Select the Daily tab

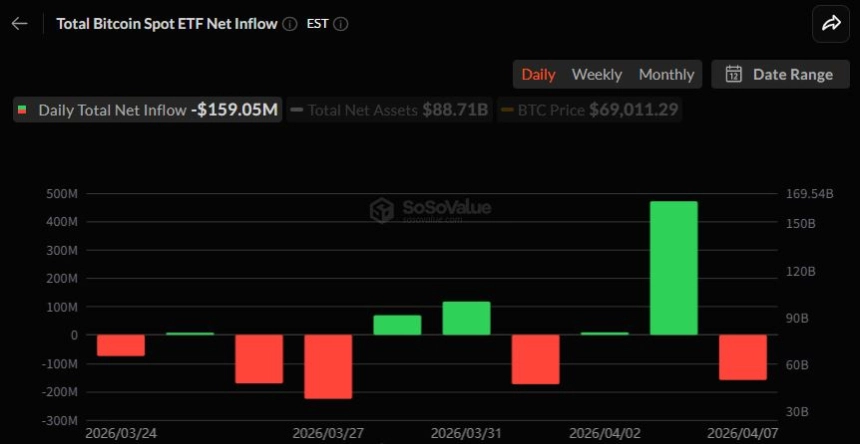point(538,74)
